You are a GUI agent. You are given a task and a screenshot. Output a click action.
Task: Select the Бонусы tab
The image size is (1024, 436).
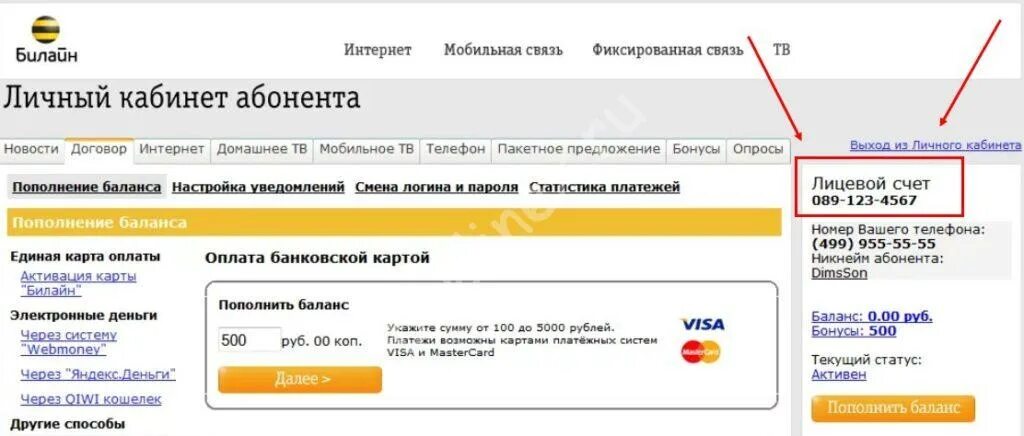[696, 149]
